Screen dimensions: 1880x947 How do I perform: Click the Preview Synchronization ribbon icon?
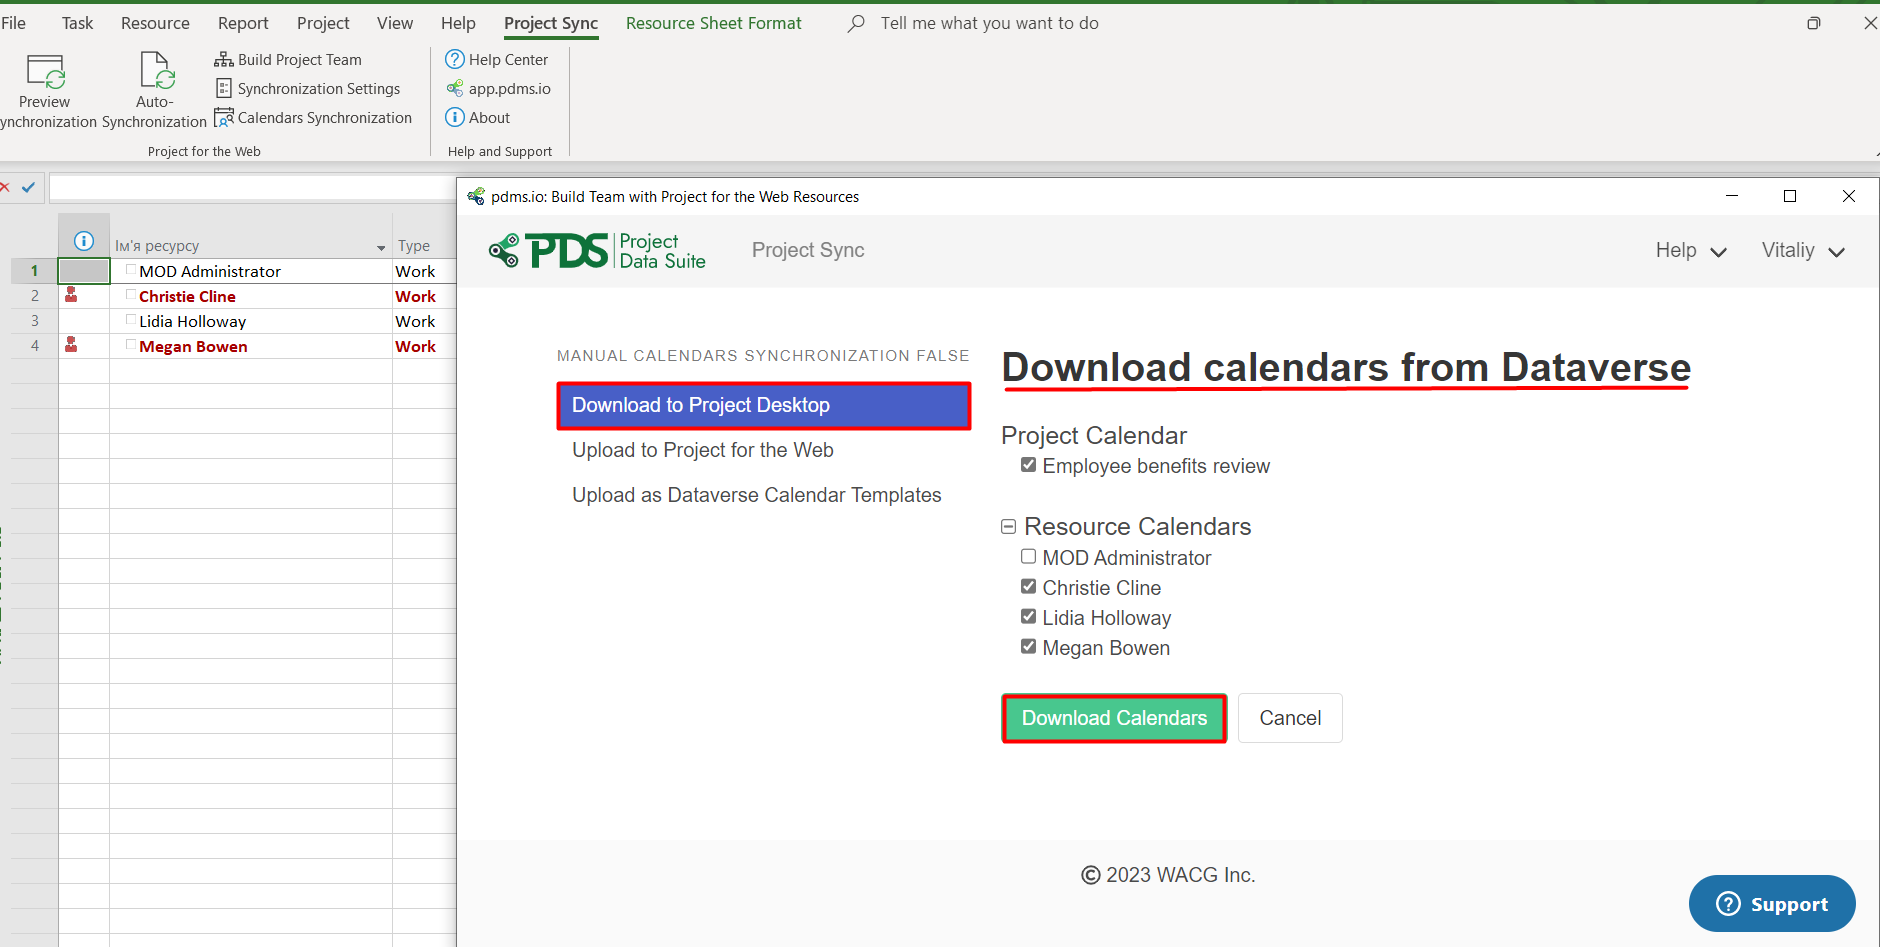[44, 85]
